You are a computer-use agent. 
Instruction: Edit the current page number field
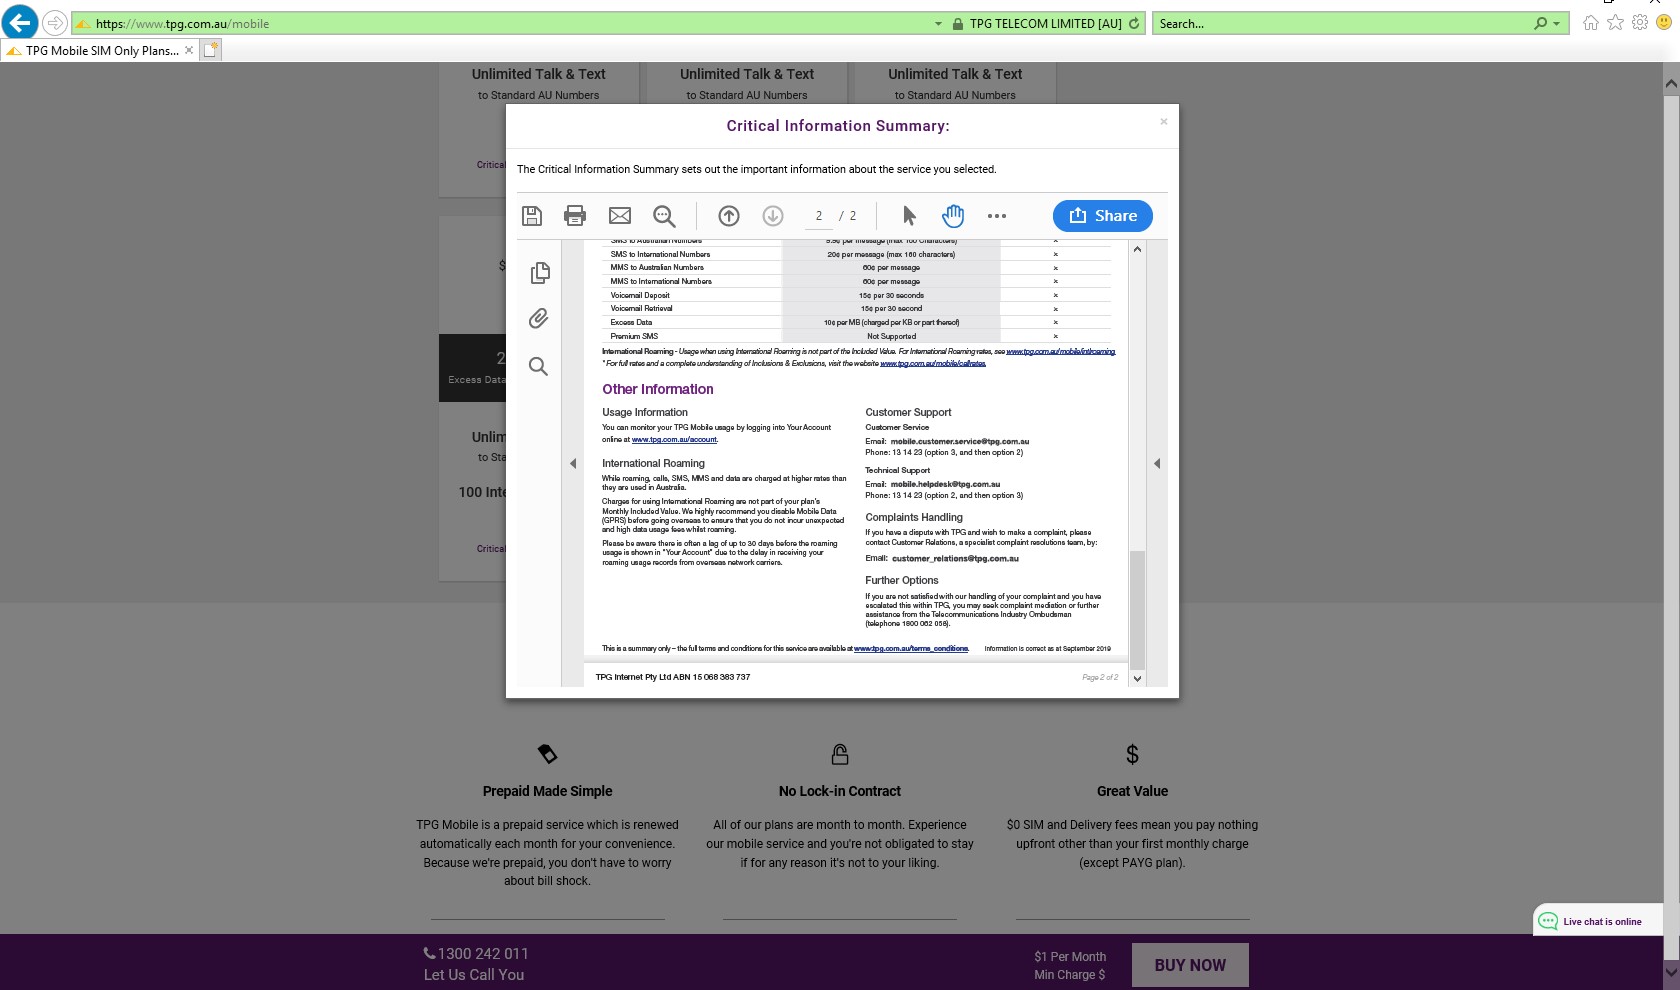[819, 216]
